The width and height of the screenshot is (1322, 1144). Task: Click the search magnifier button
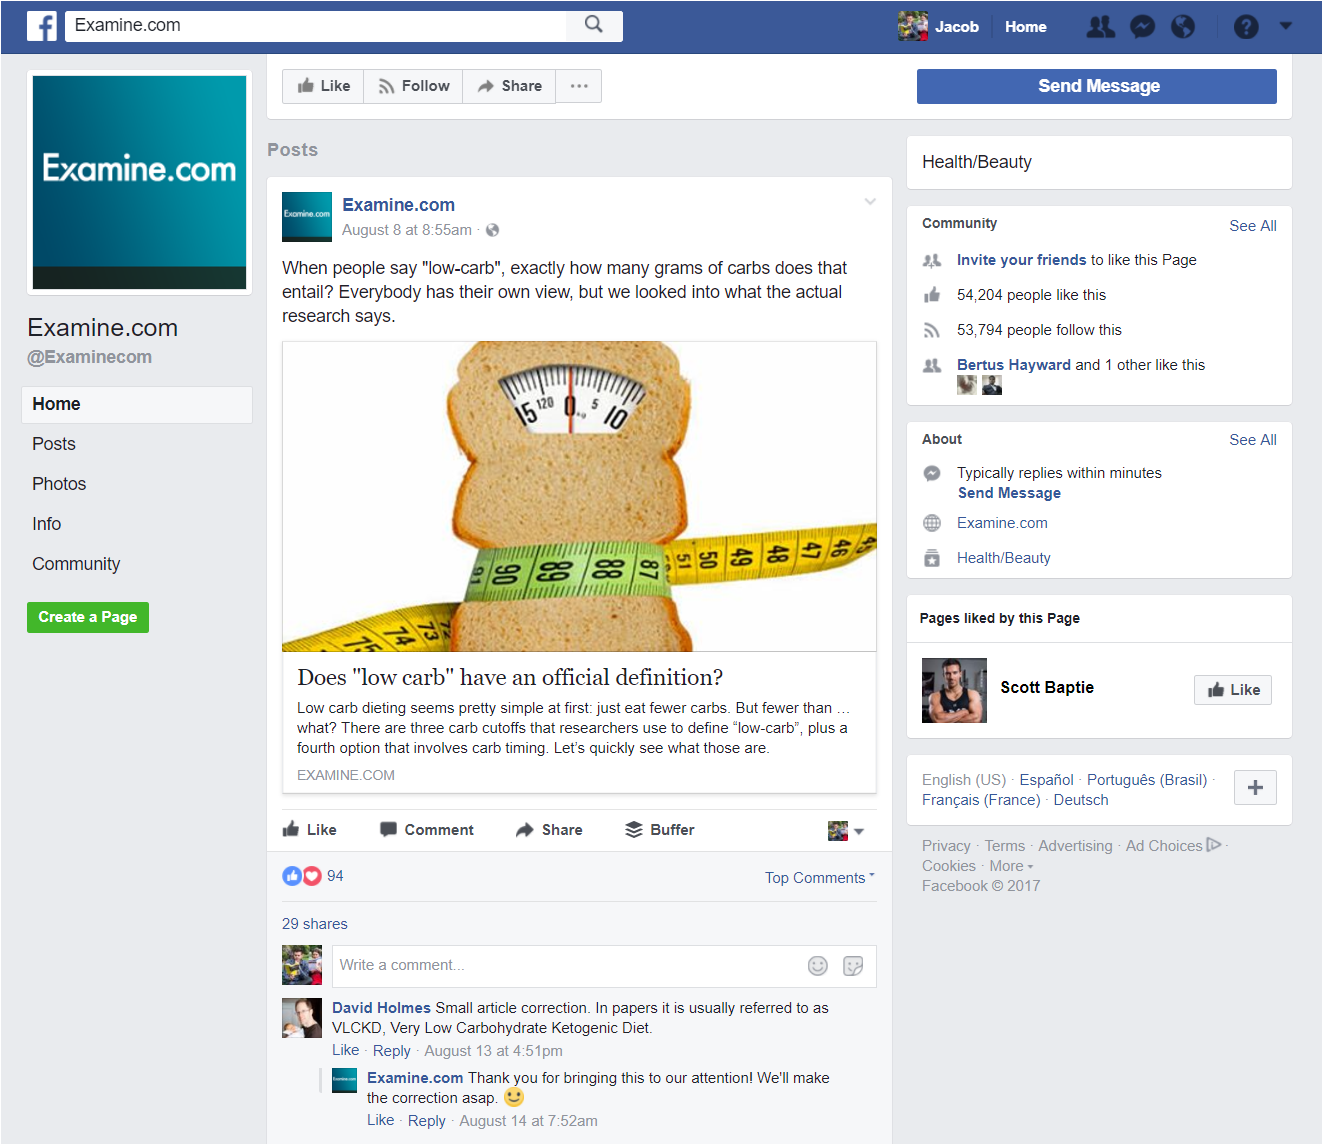click(x=594, y=25)
